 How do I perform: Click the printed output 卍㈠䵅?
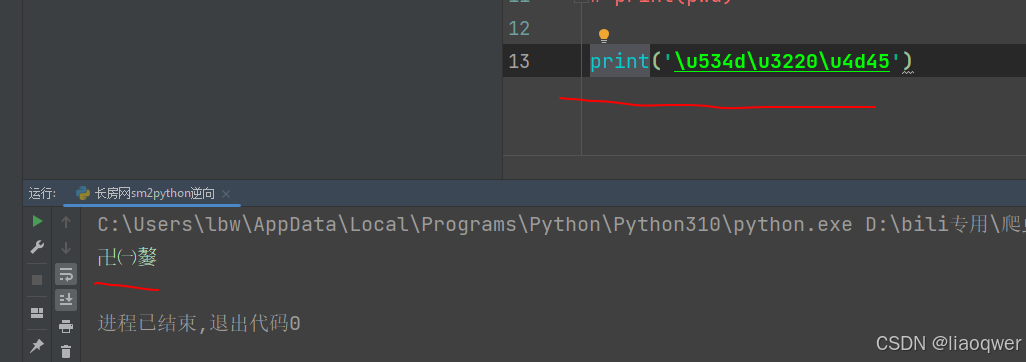pyautogui.click(x=127, y=258)
